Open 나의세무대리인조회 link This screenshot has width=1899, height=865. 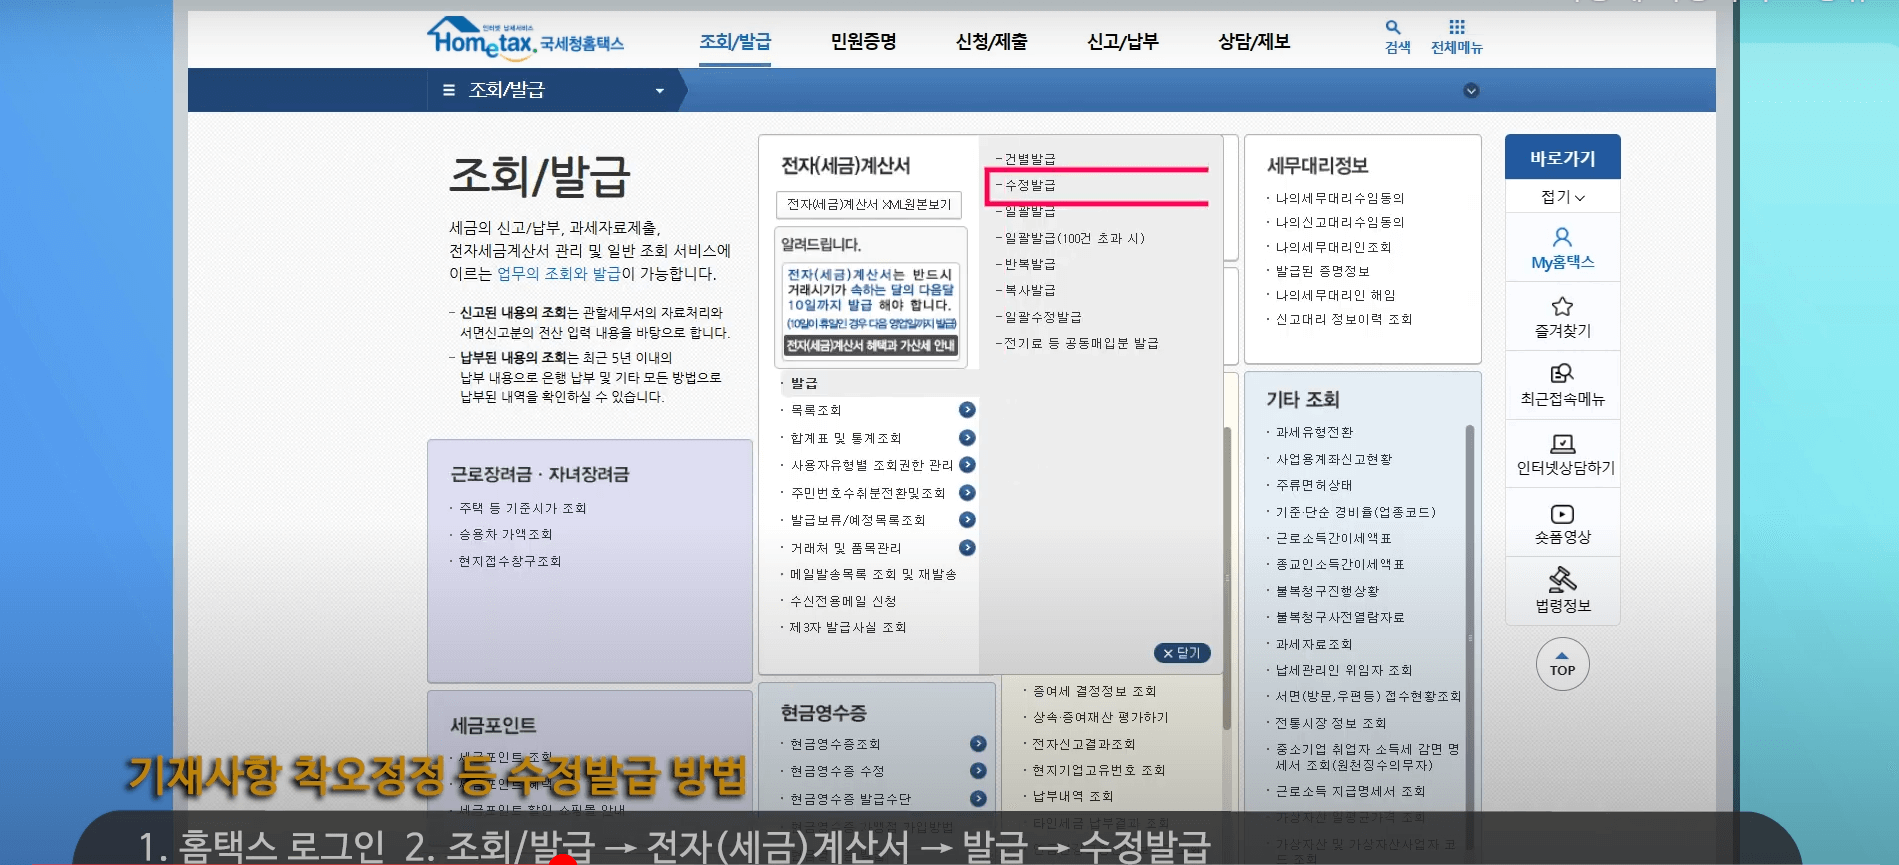[x=1333, y=247]
